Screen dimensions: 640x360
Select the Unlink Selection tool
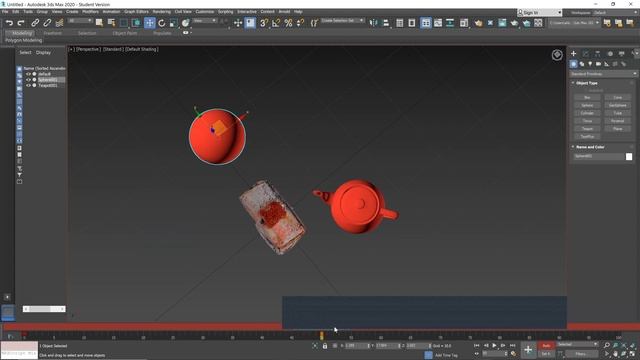pyautogui.click(x=47, y=23)
